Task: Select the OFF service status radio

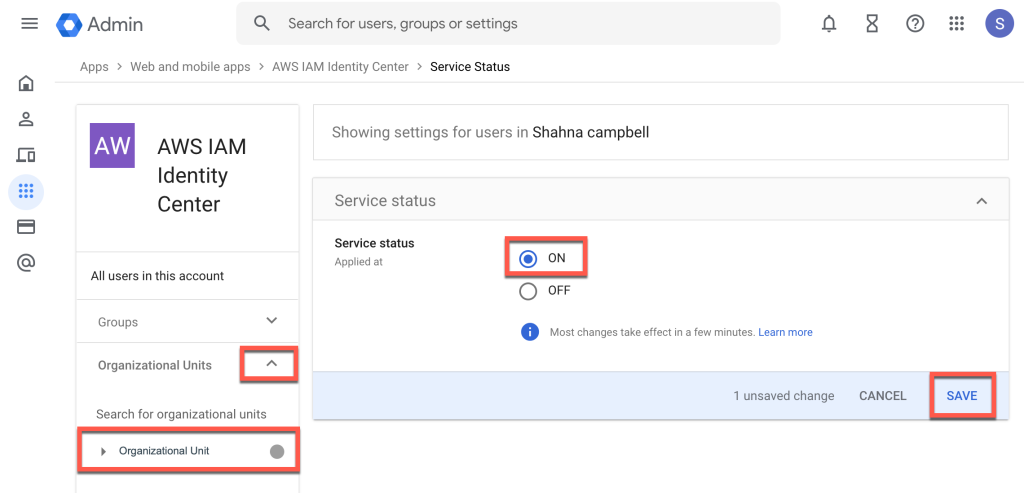Action: pyautogui.click(x=528, y=291)
